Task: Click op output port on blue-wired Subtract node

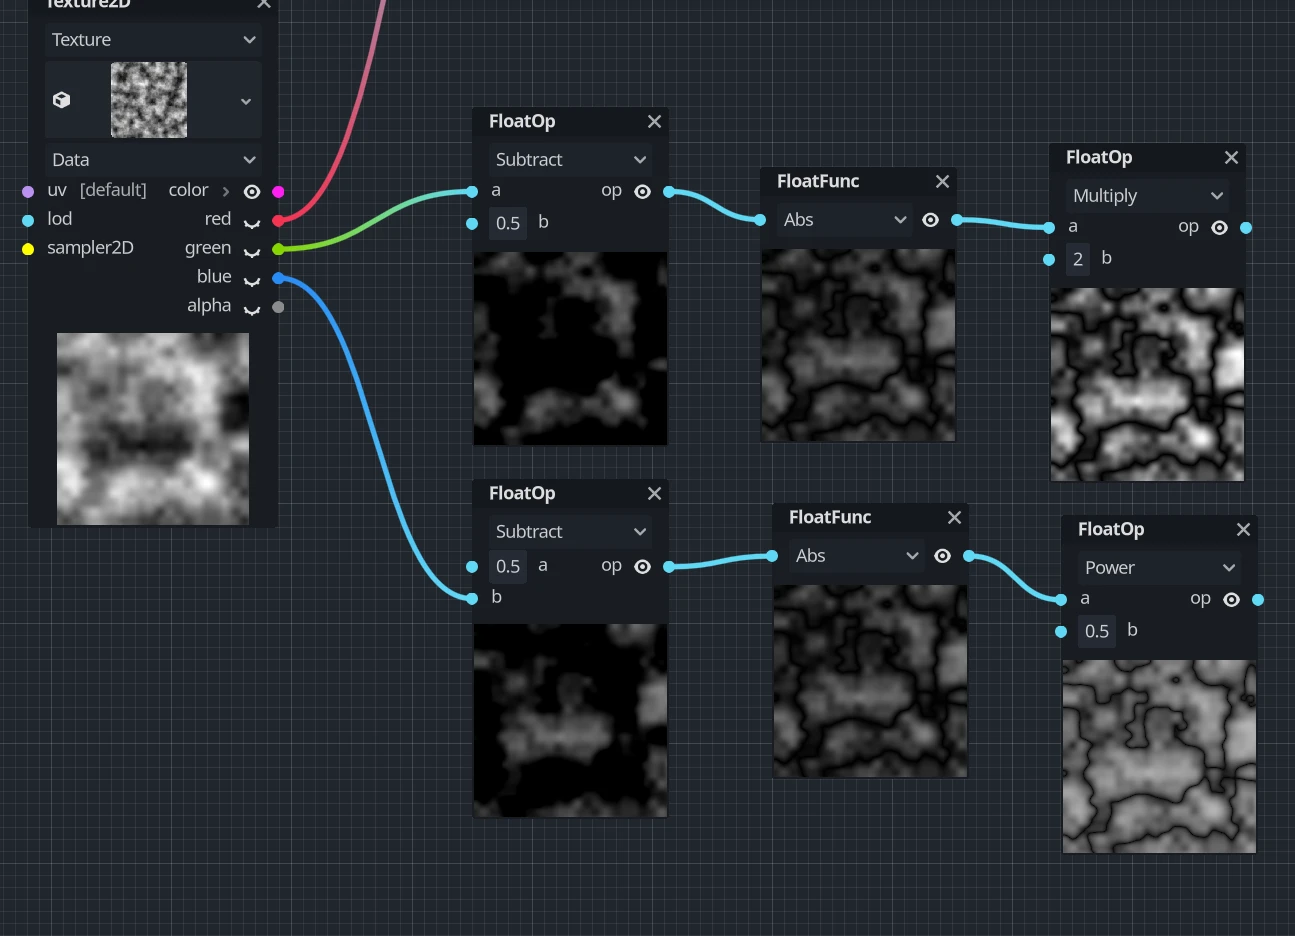Action: [x=668, y=566]
